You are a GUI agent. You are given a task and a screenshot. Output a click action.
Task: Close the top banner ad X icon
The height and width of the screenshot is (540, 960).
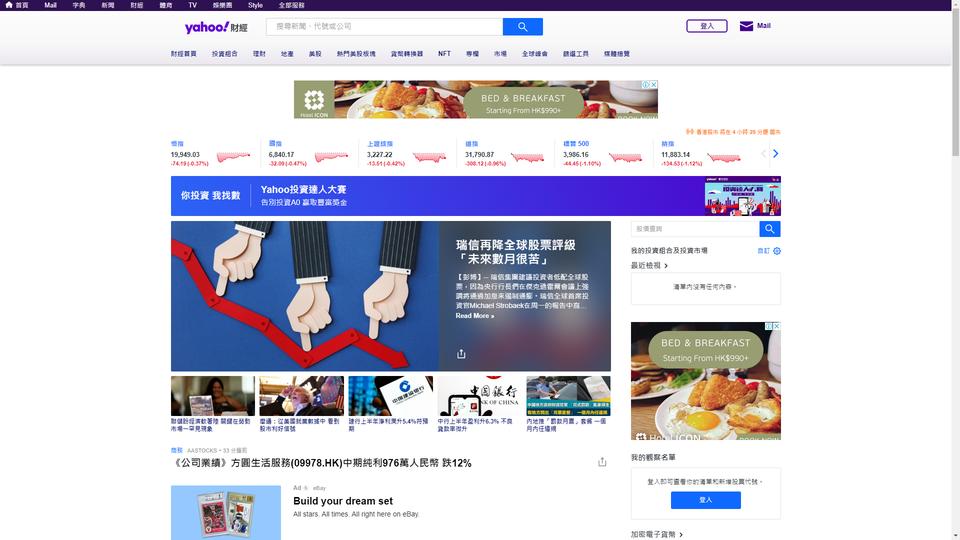tap(654, 84)
